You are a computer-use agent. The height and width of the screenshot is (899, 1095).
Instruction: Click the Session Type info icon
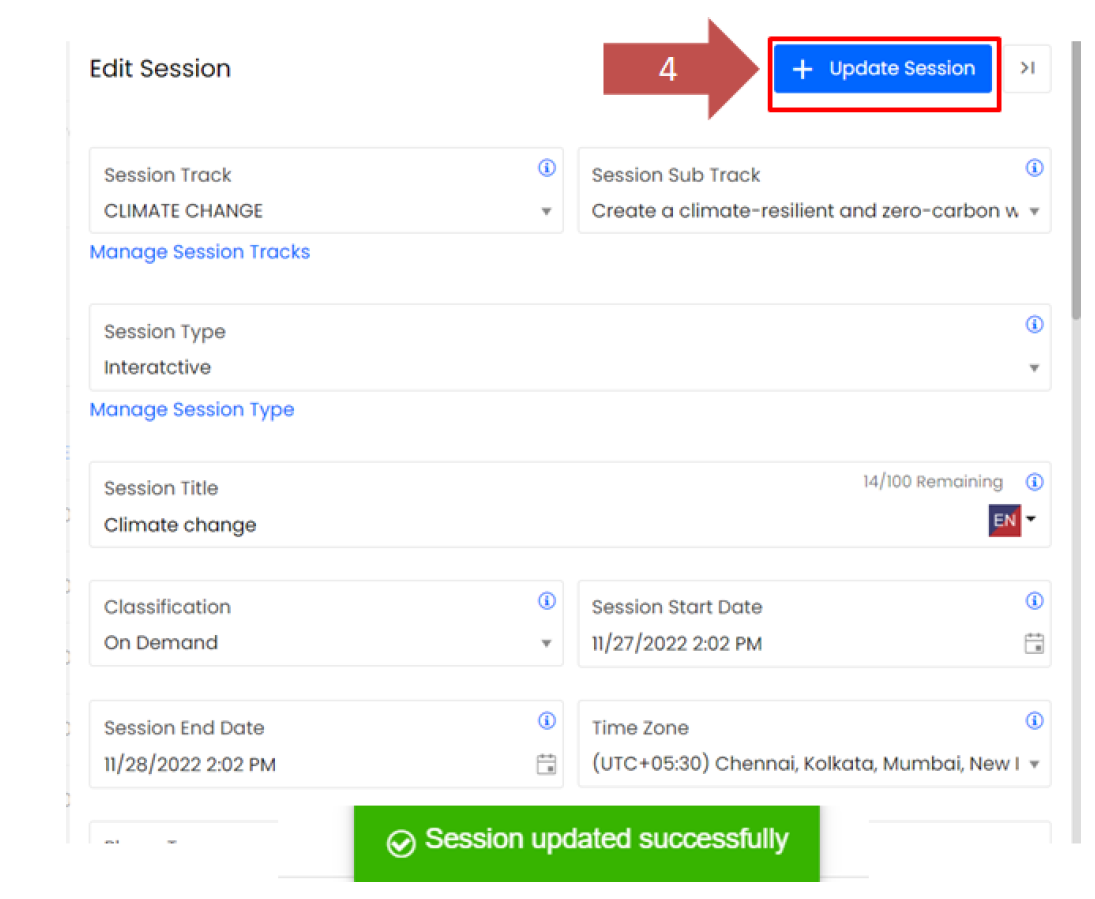click(x=1034, y=325)
